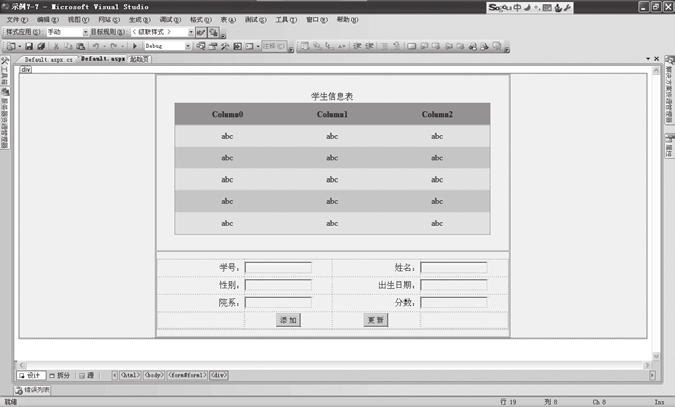Click the 性别 text box
The image size is (675, 407).
tap(278, 285)
